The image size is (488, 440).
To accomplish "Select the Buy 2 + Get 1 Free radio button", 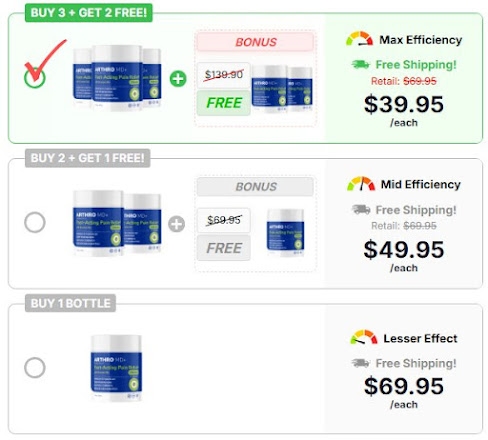I will pos(35,222).
